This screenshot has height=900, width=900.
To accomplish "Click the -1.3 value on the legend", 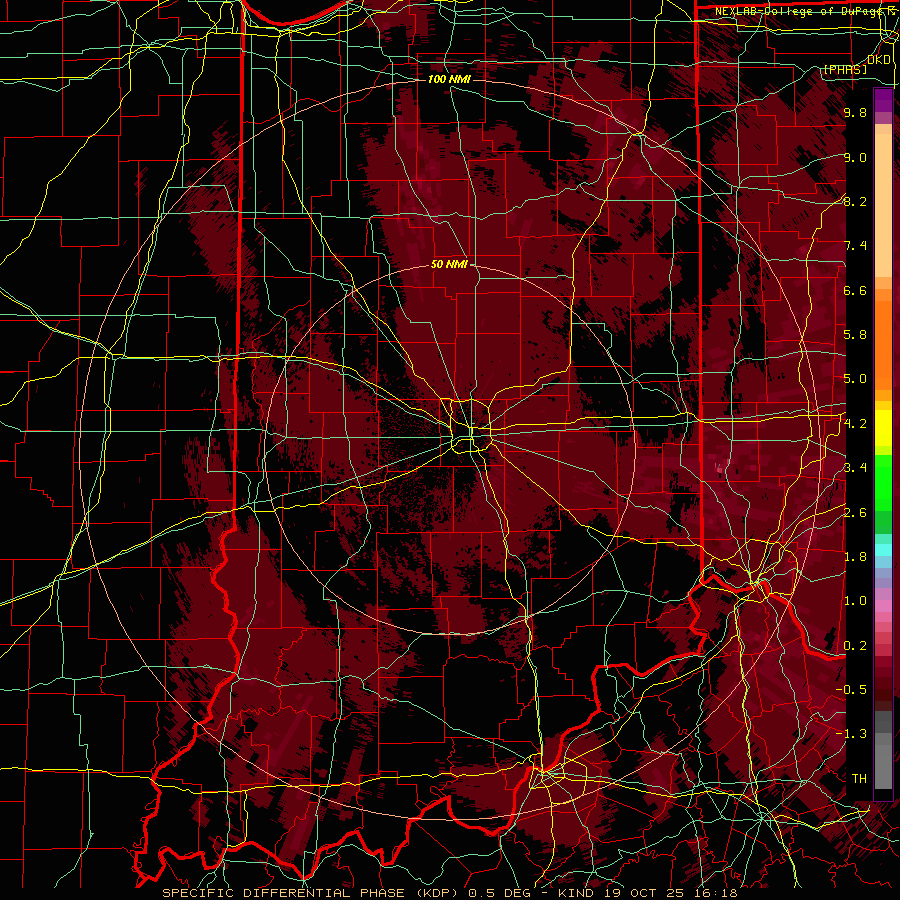I will 851,734.
